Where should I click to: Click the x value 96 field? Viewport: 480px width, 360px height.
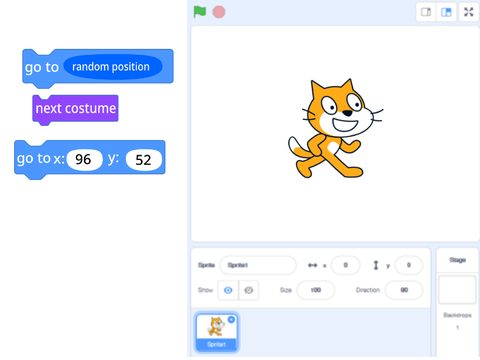click(x=84, y=160)
